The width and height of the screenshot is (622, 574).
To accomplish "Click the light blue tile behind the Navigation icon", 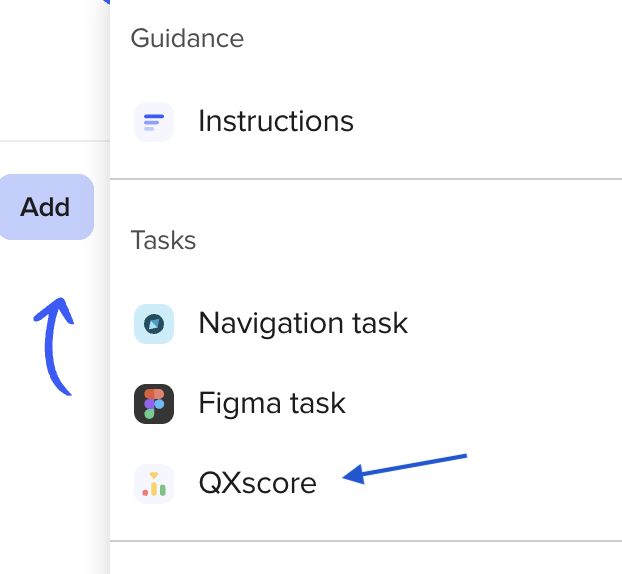I will tap(154, 324).
